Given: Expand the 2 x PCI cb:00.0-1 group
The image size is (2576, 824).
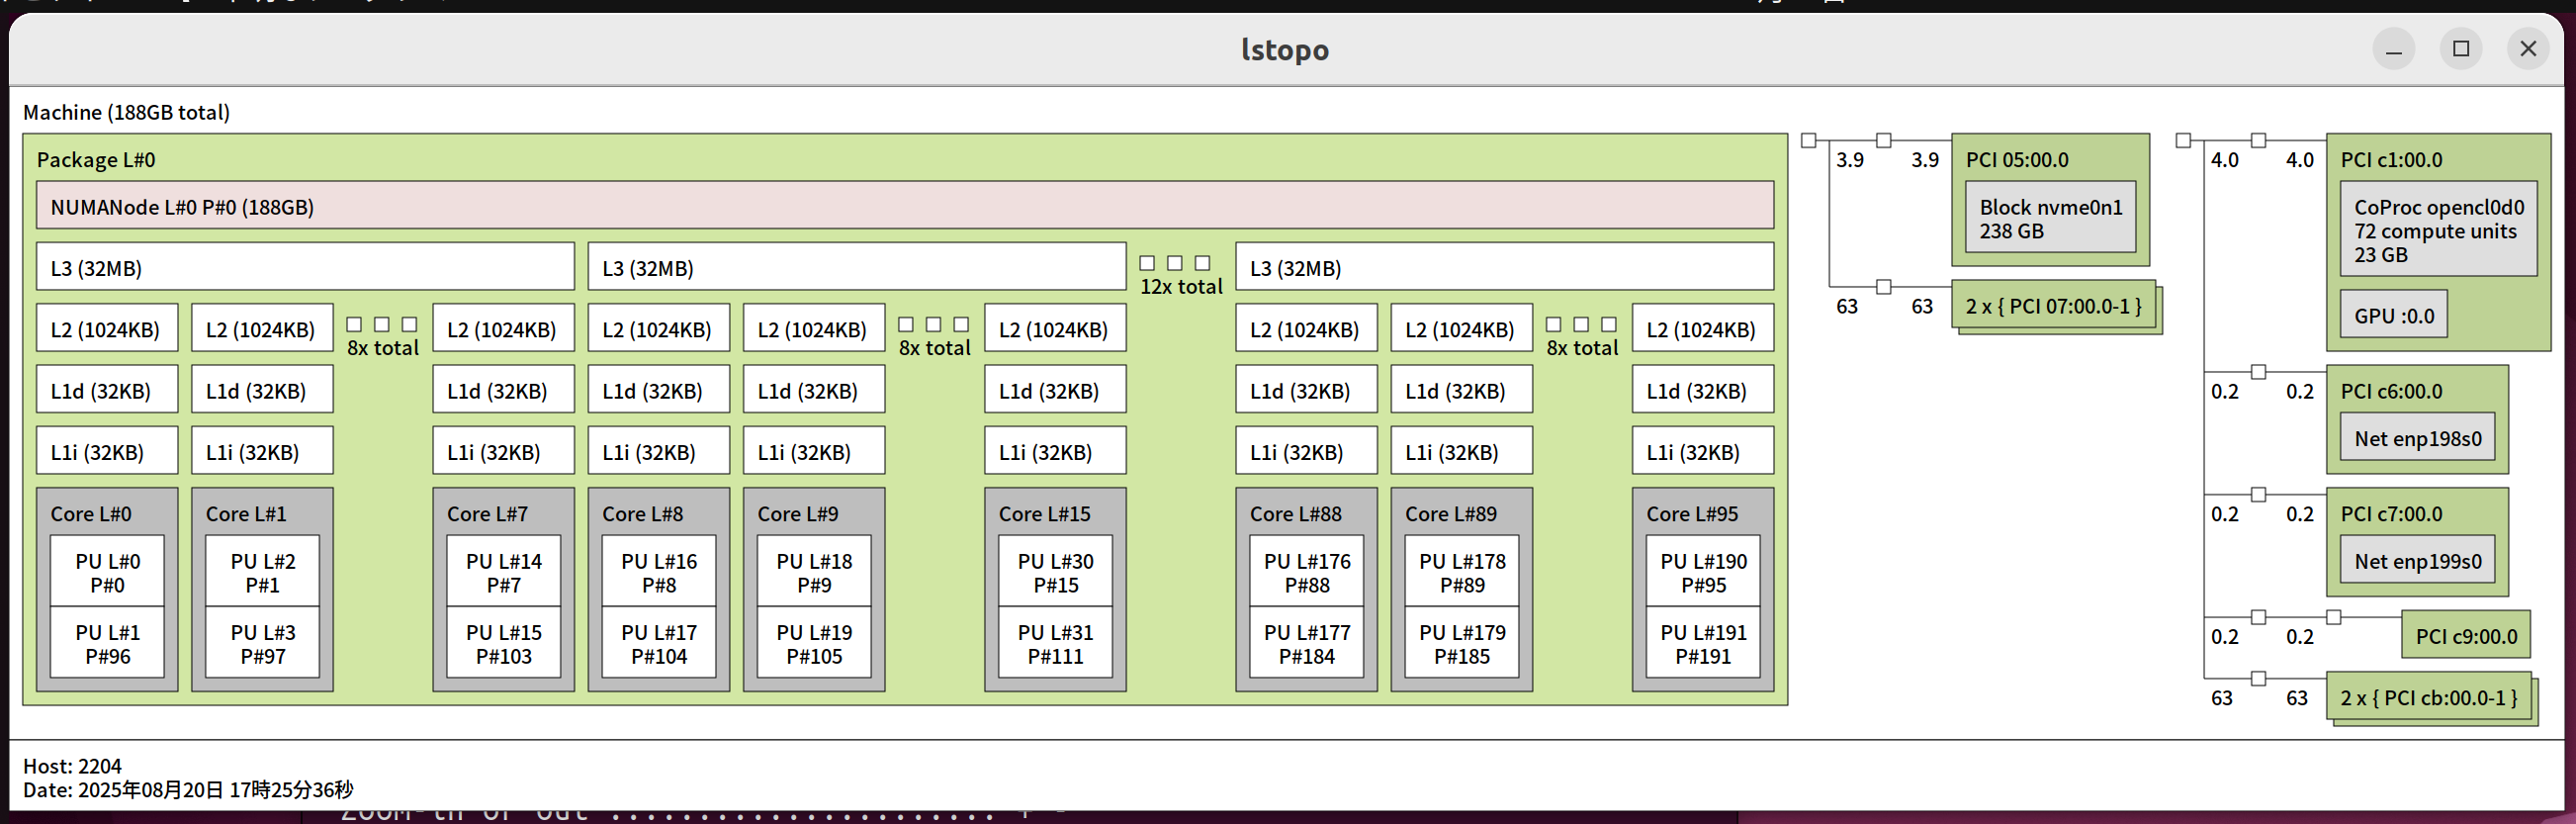Looking at the screenshot, I should pyautogui.click(x=2427, y=697).
